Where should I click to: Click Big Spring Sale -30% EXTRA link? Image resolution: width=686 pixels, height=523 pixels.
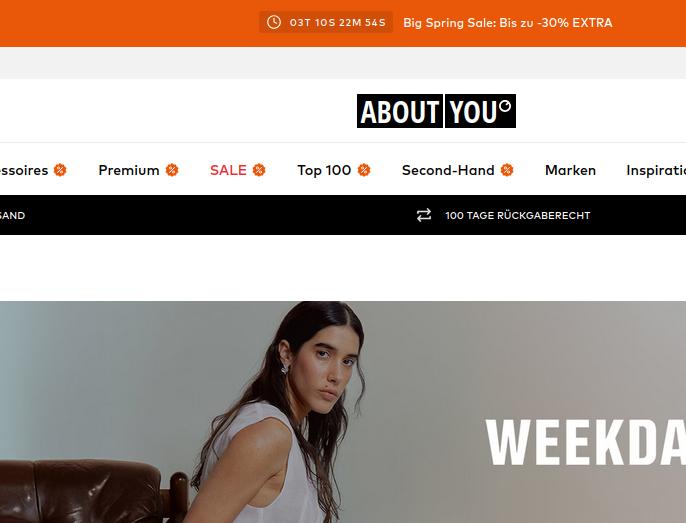[x=508, y=23]
